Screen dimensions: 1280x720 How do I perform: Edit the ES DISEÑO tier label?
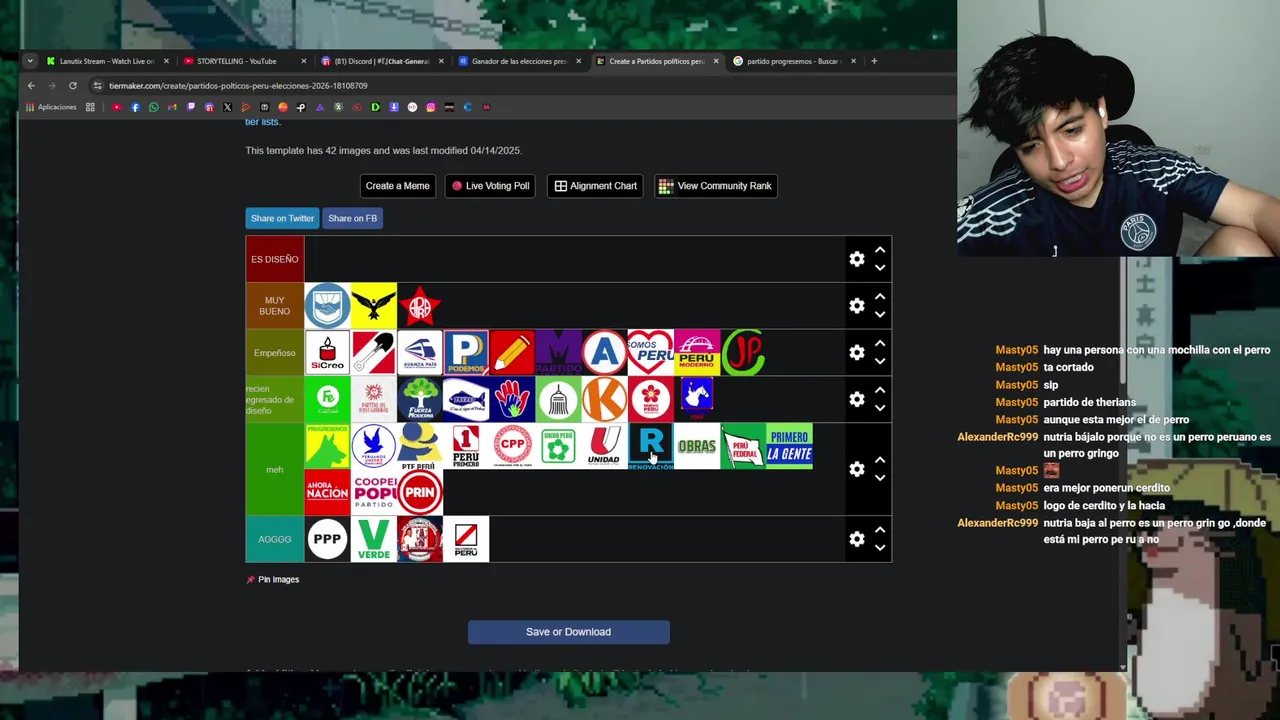tap(275, 259)
